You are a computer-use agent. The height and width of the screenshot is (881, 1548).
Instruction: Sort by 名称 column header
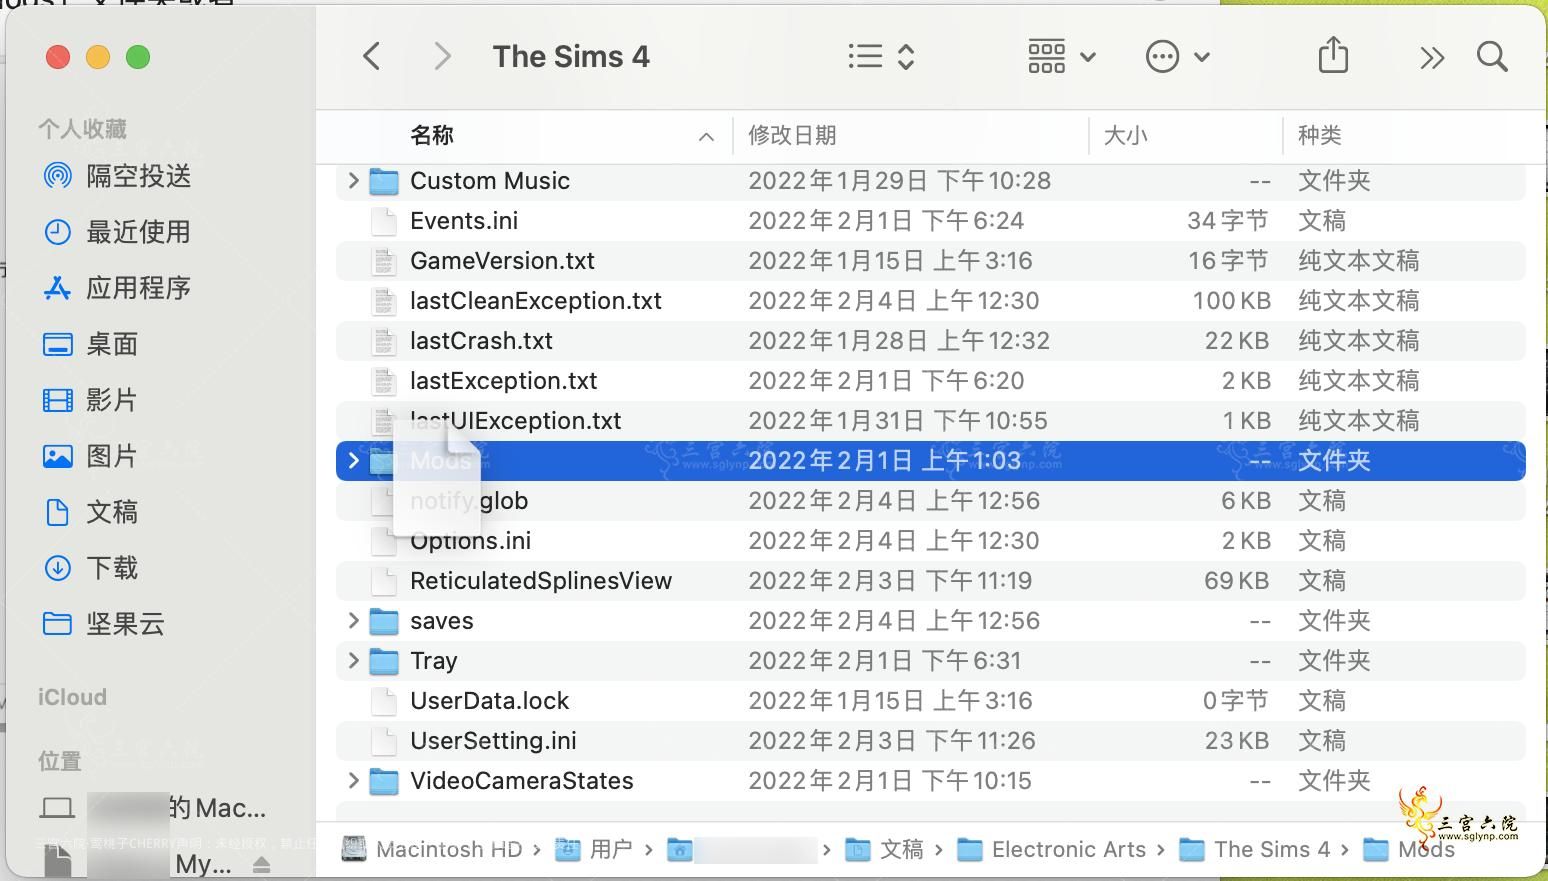432,136
